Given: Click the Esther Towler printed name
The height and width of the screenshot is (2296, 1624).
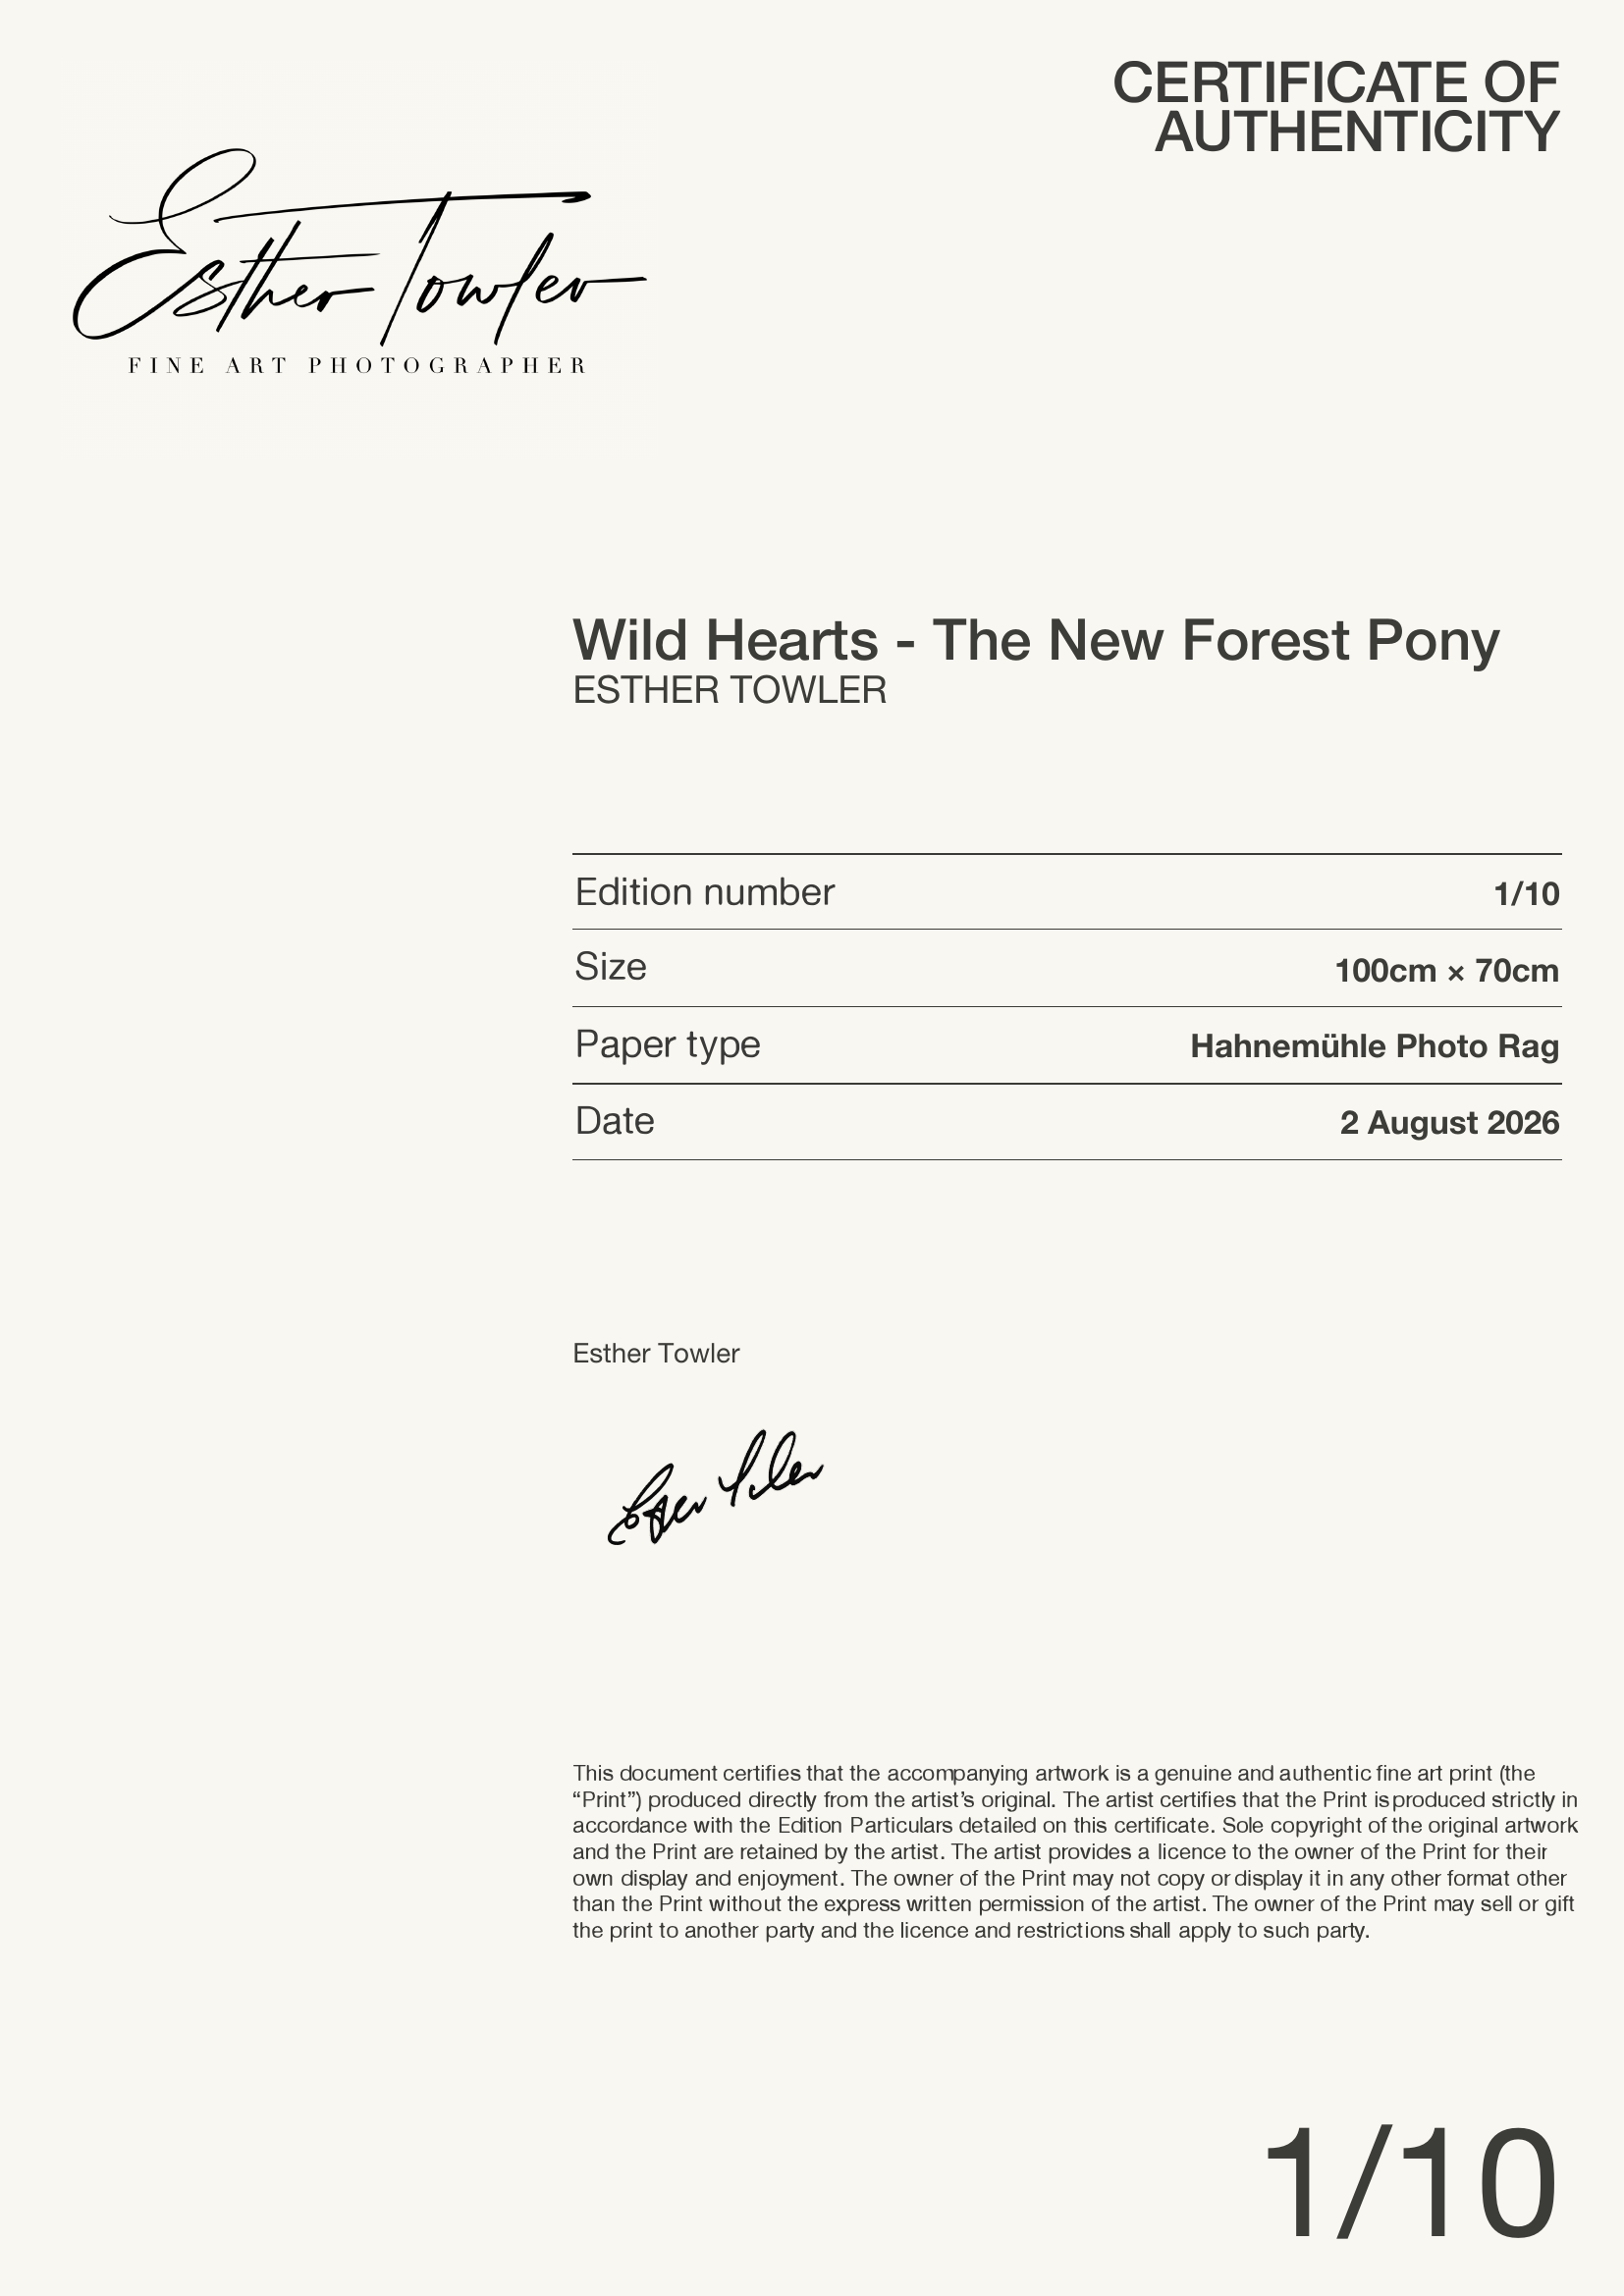Looking at the screenshot, I should point(656,1354).
